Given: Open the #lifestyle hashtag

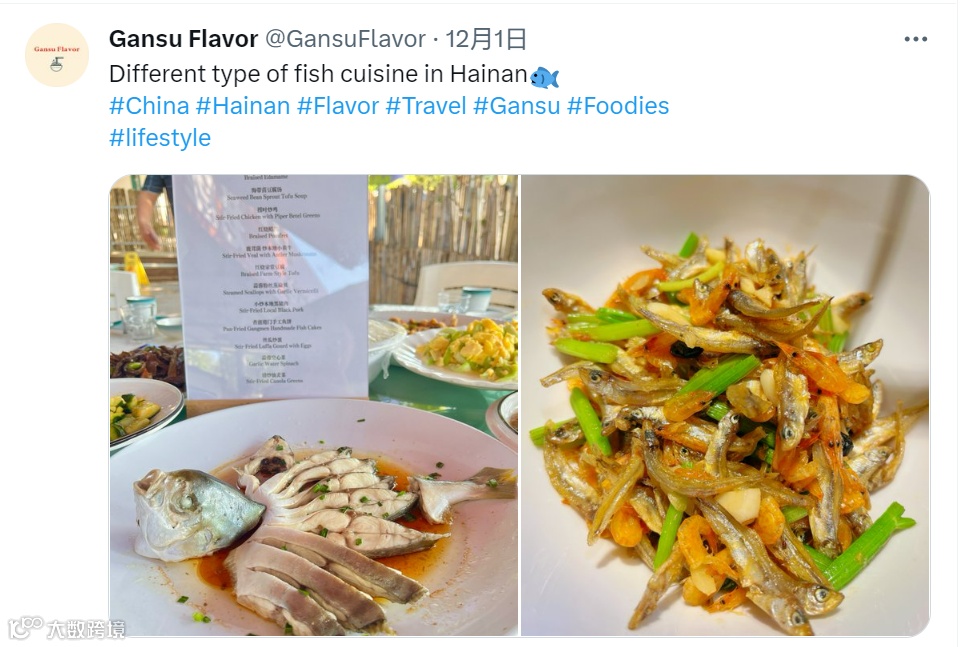Looking at the screenshot, I should pos(160,138).
